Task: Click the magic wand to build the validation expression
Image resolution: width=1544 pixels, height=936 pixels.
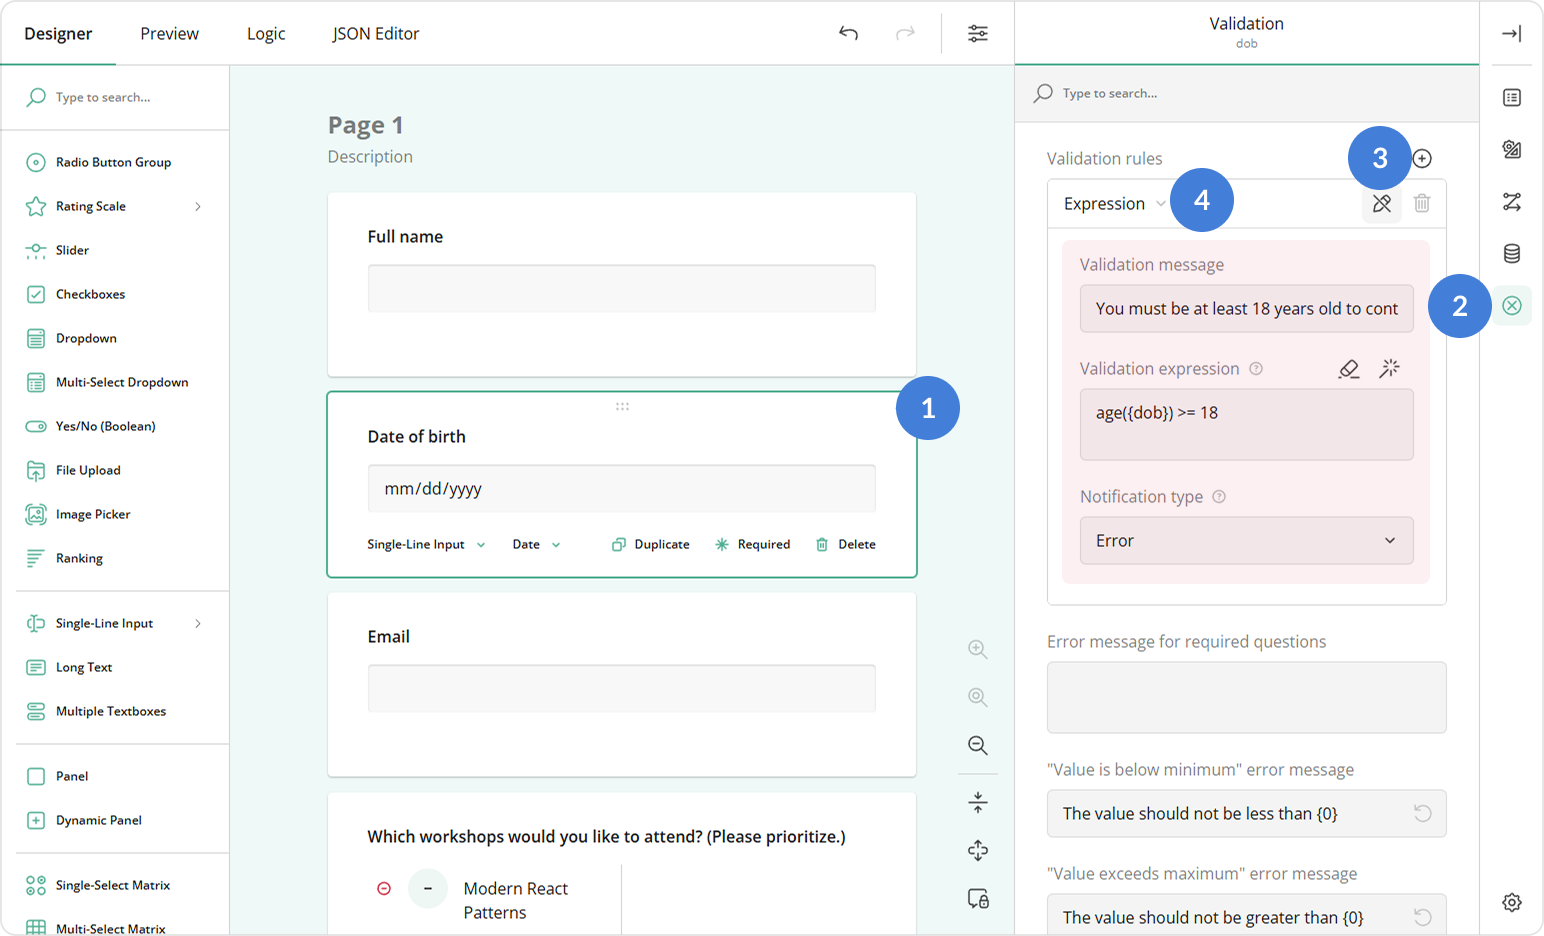Action: pyautogui.click(x=1389, y=368)
